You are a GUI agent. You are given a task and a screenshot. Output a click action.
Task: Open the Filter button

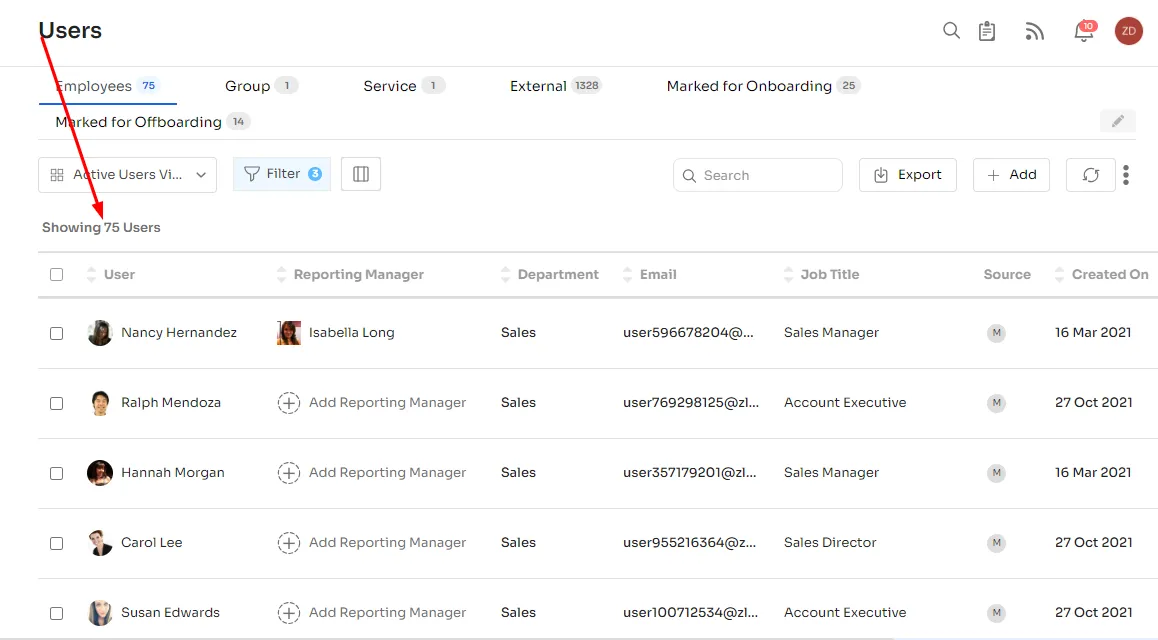[282, 174]
